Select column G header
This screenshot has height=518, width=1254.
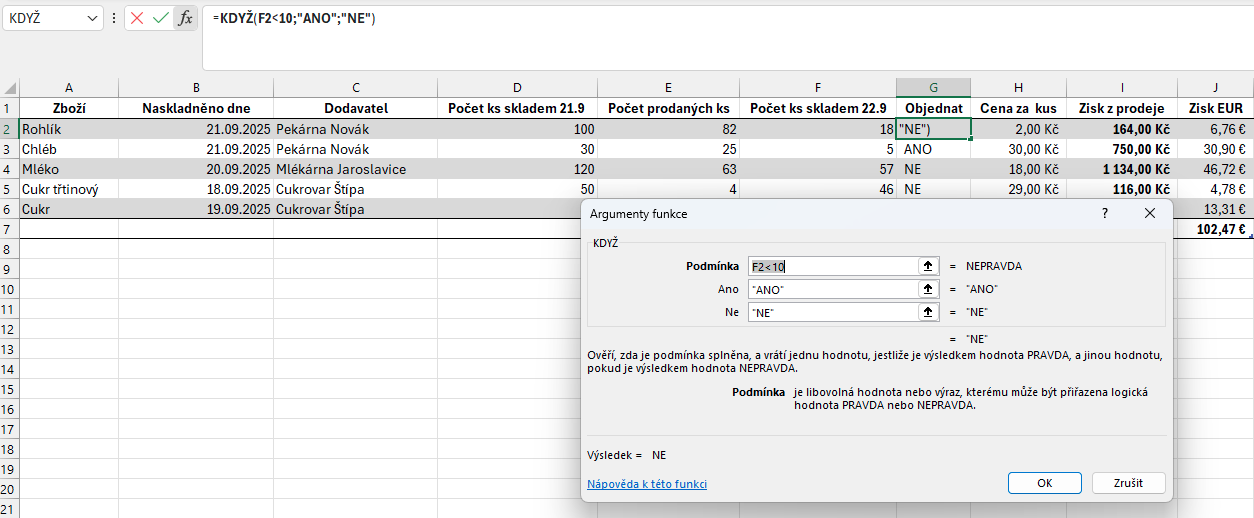point(934,88)
